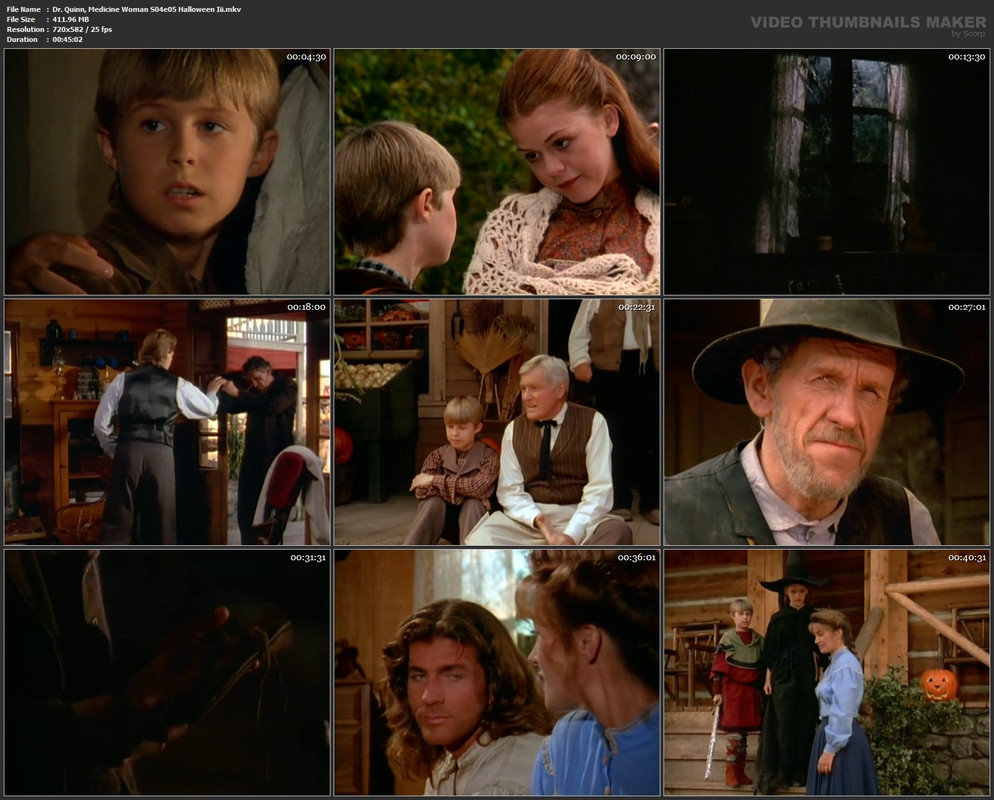Viewport: 994px width, 800px height.
Task: Open the thumbnail stamped 00:18:00
Action: click(x=167, y=422)
